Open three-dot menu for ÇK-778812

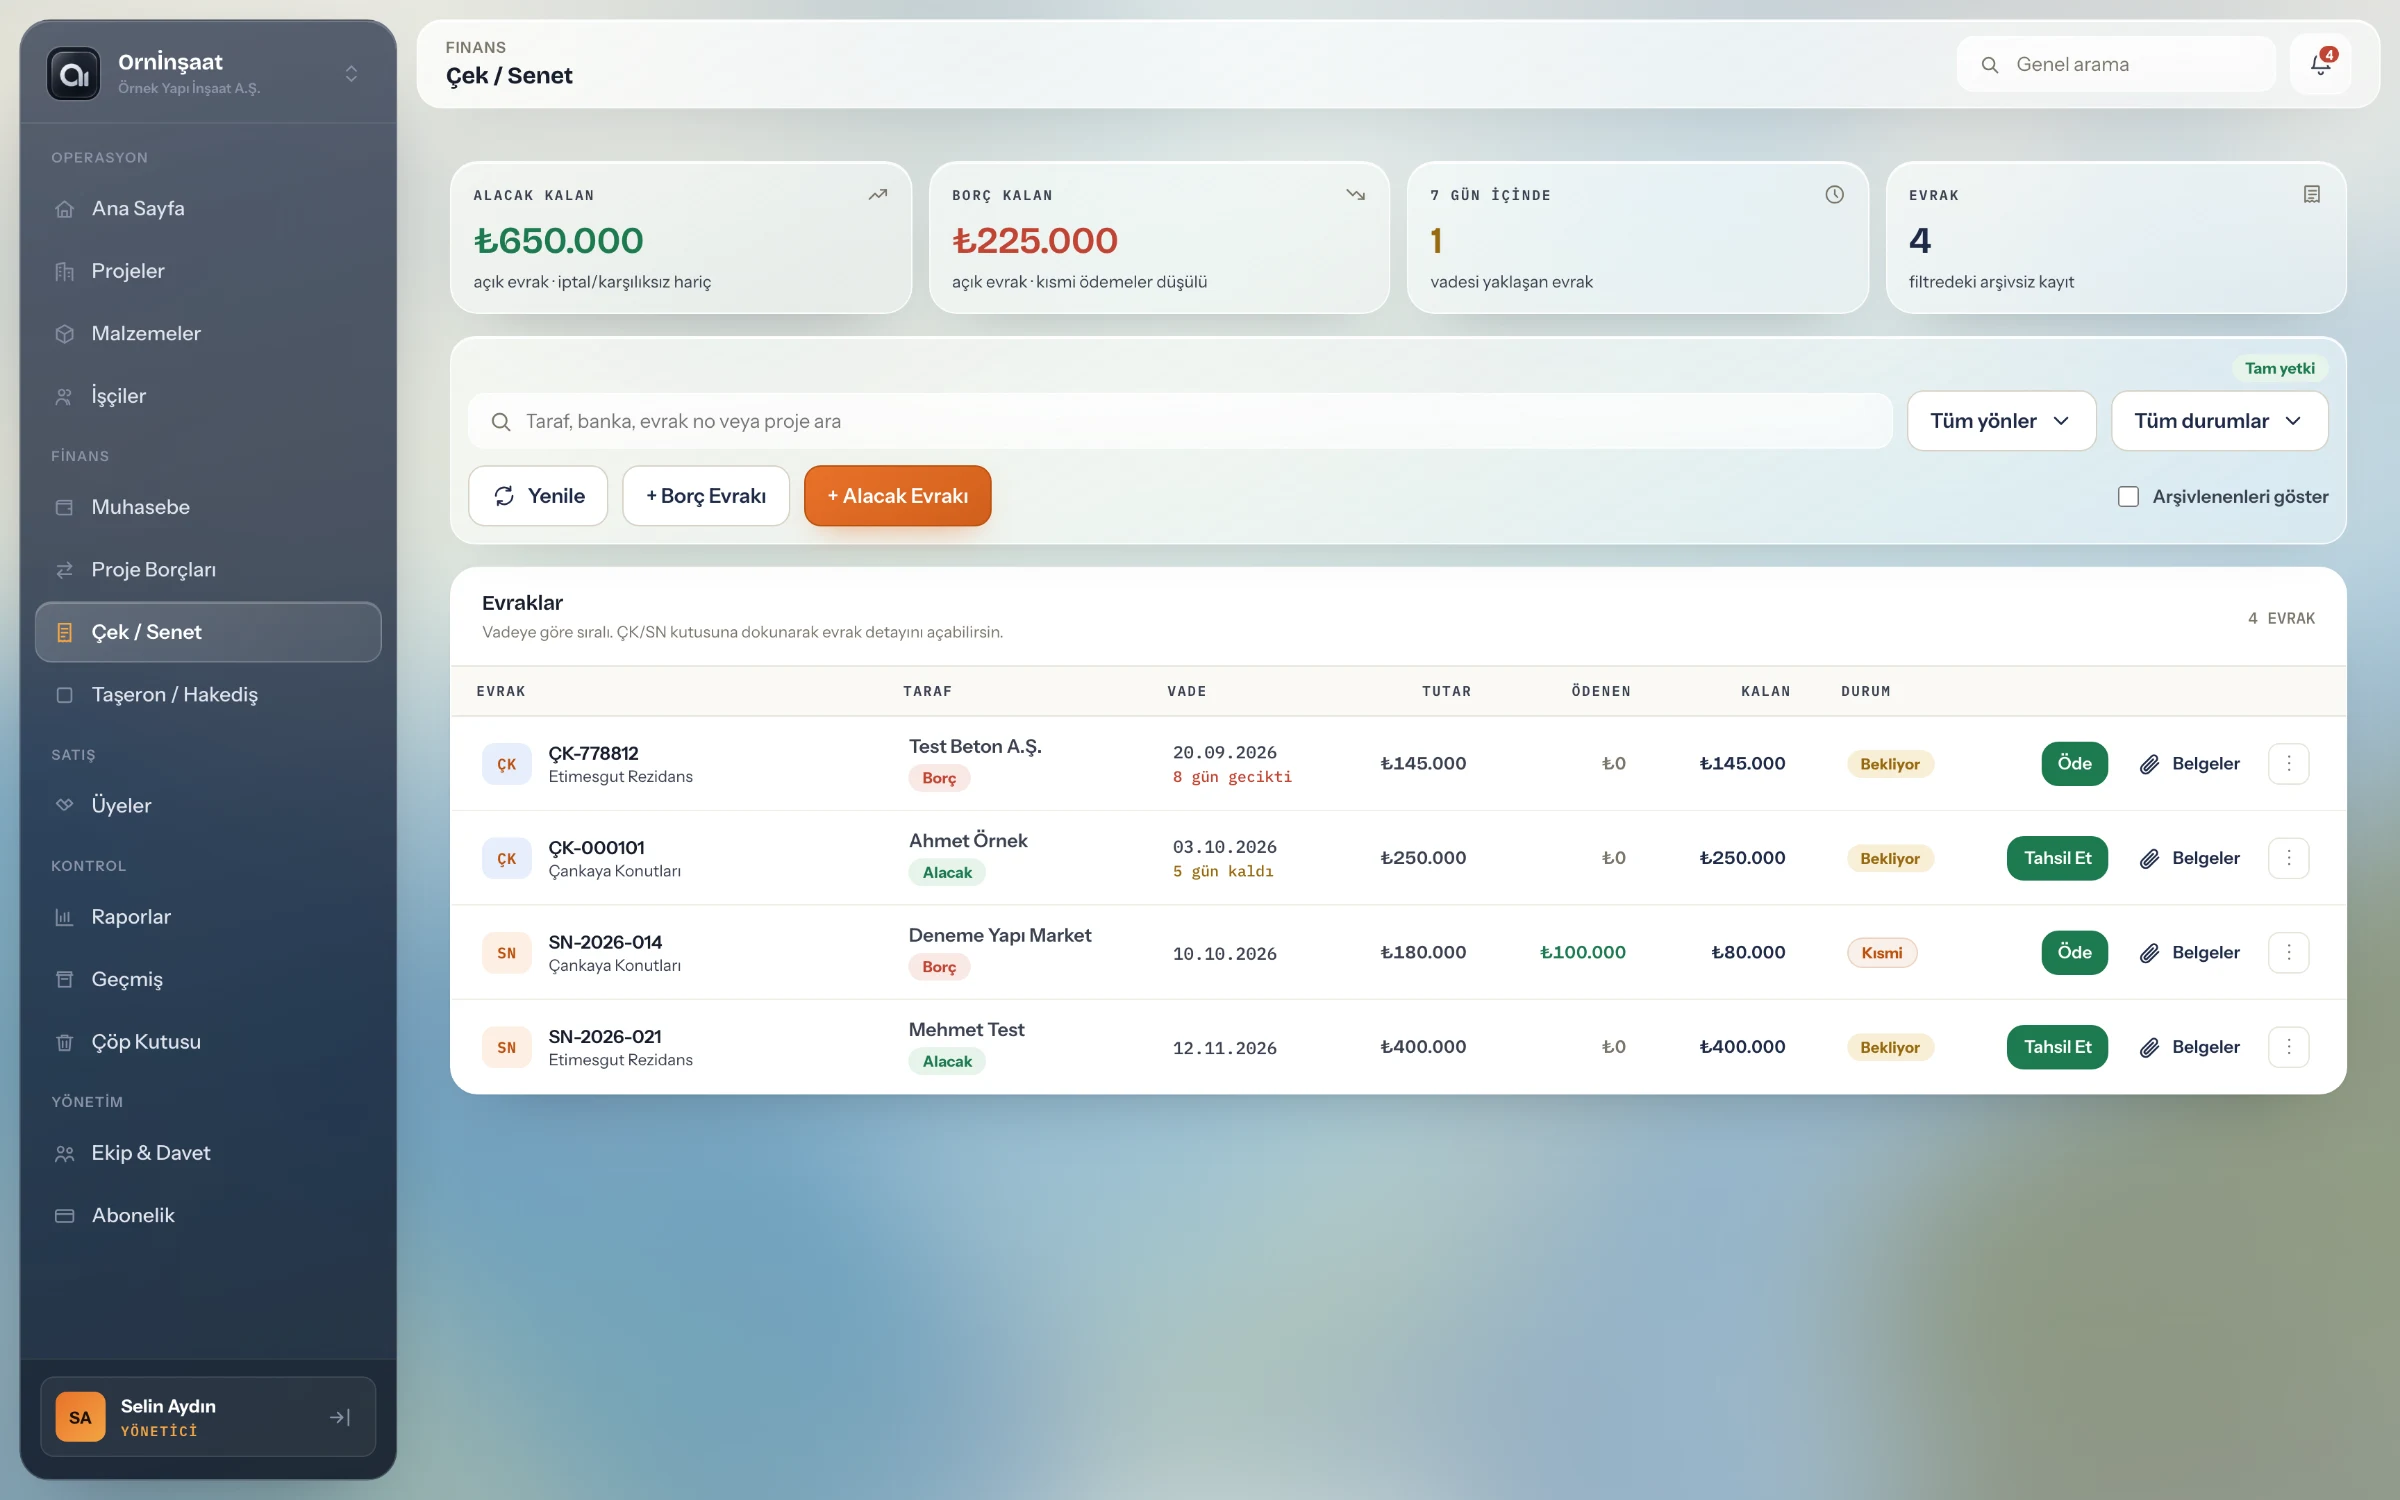pyautogui.click(x=2288, y=764)
